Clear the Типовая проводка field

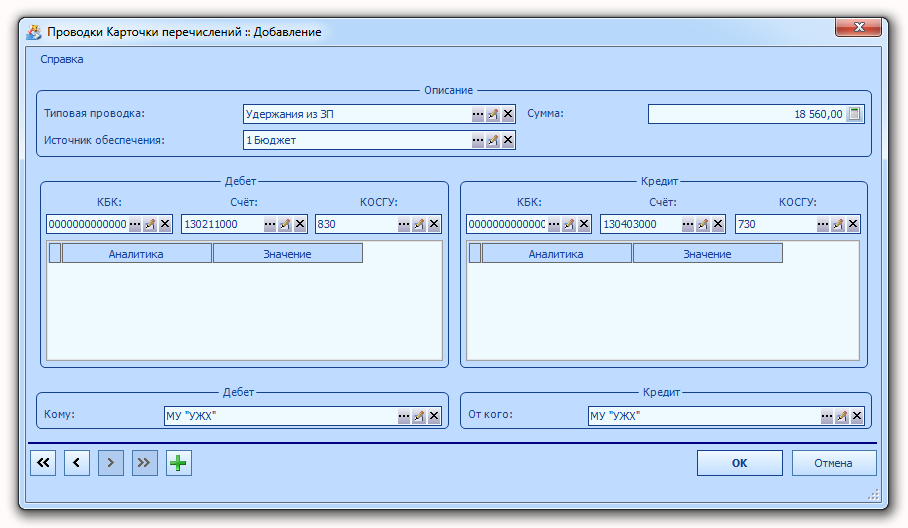[x=508, y=114]
